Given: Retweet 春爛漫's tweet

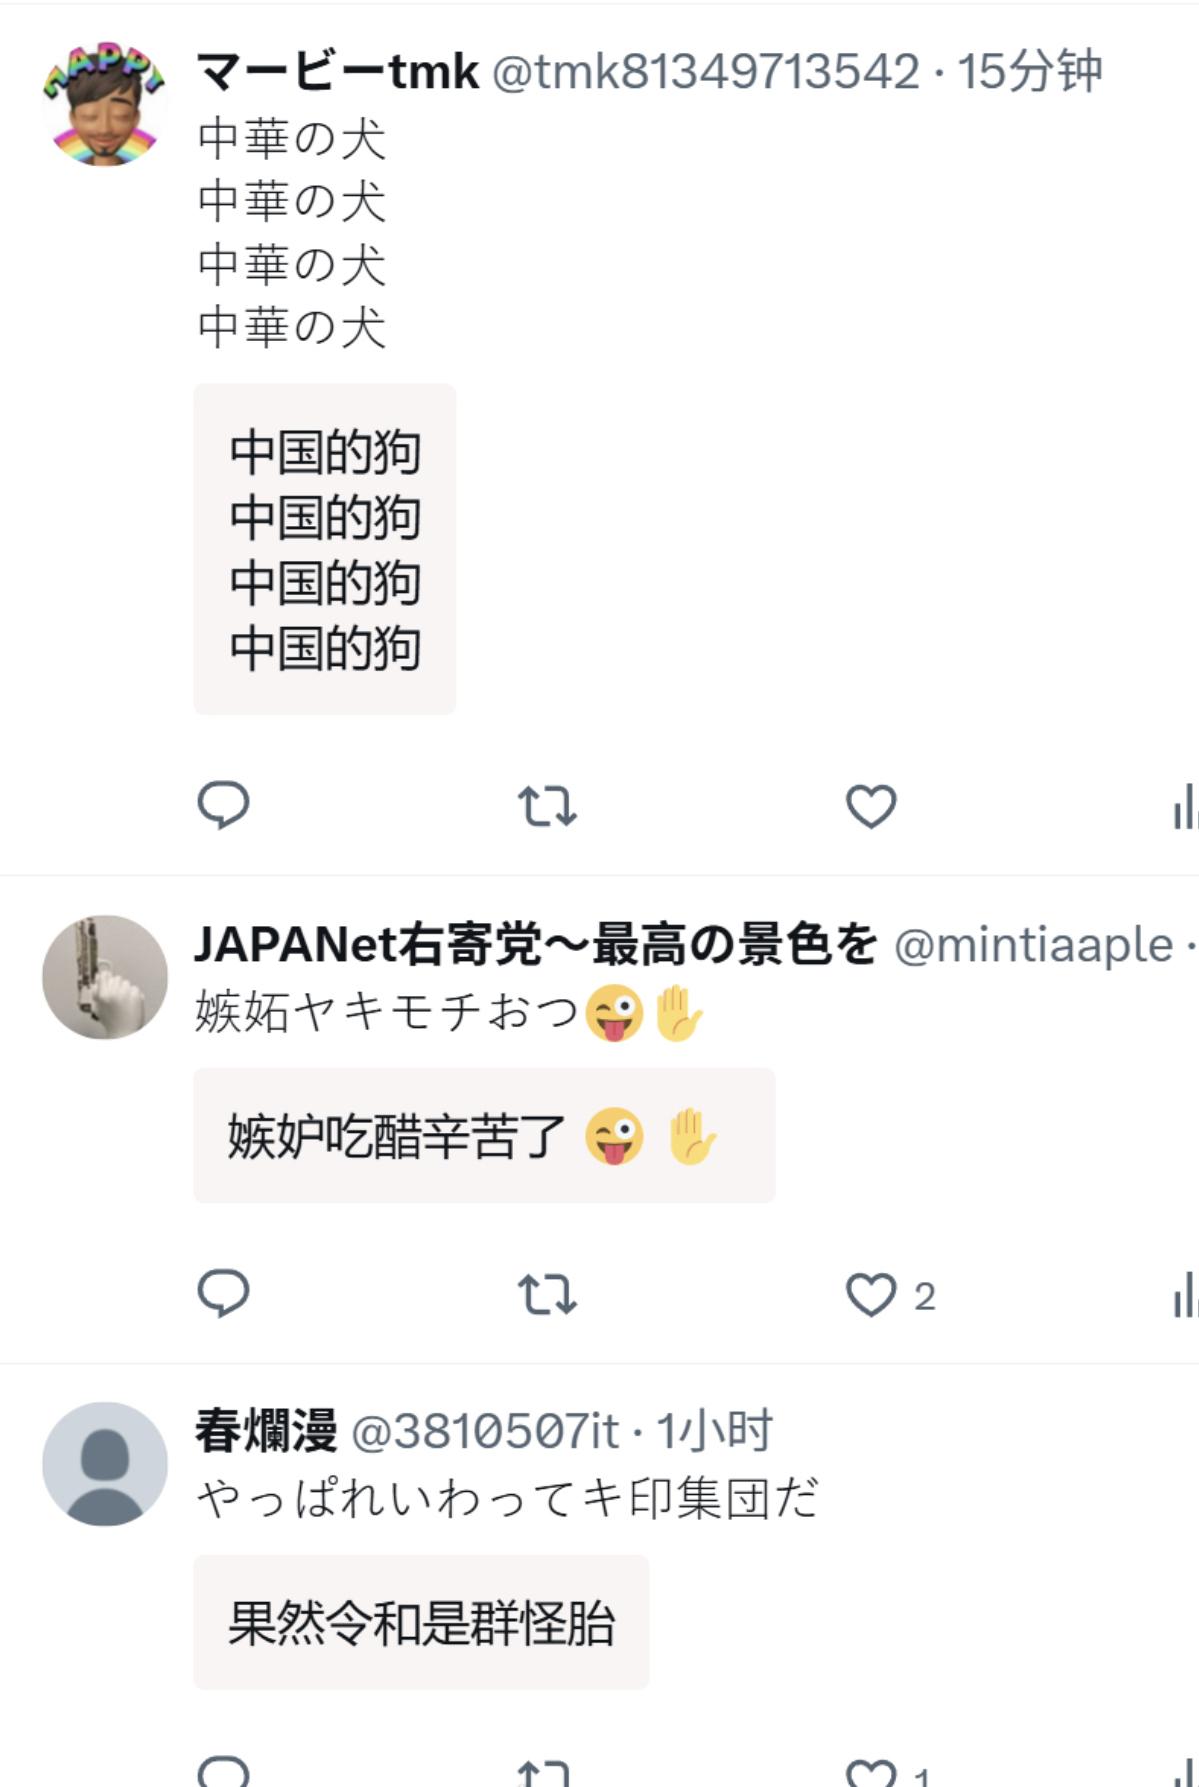Looking at the screenshot, I should pyautogui.click(x=545, y=1772).
